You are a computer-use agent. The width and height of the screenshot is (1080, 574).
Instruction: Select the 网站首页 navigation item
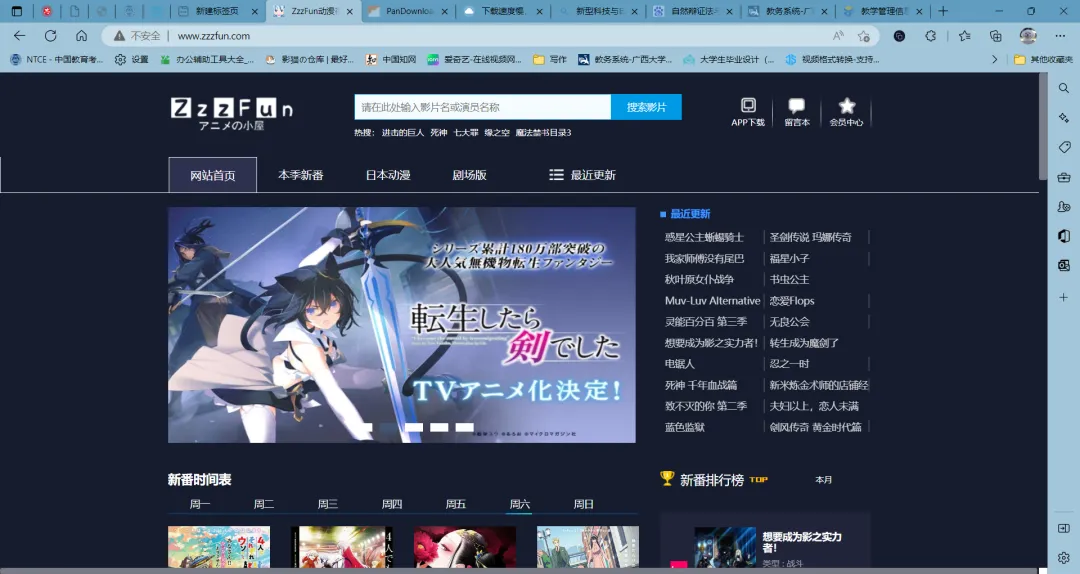tap(213, 175)
